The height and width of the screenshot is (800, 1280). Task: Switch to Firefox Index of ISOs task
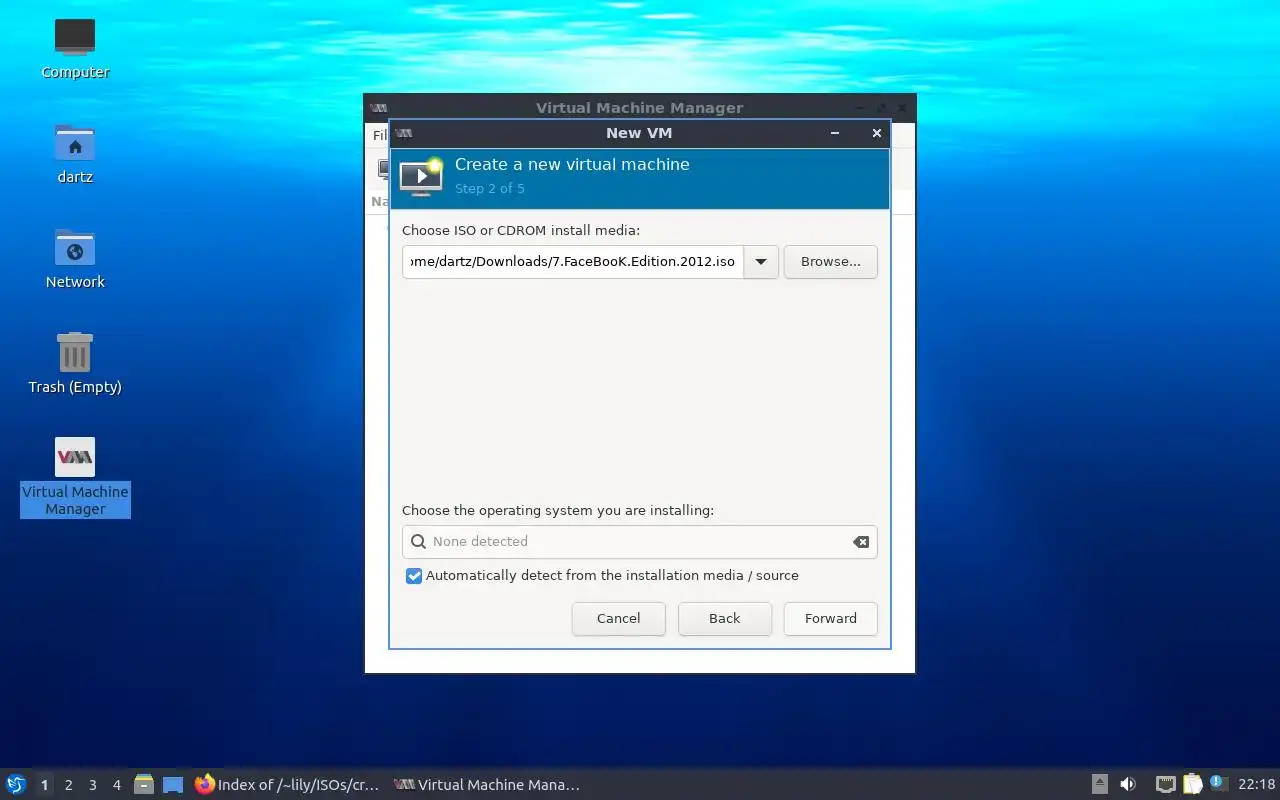pos(288,785)
